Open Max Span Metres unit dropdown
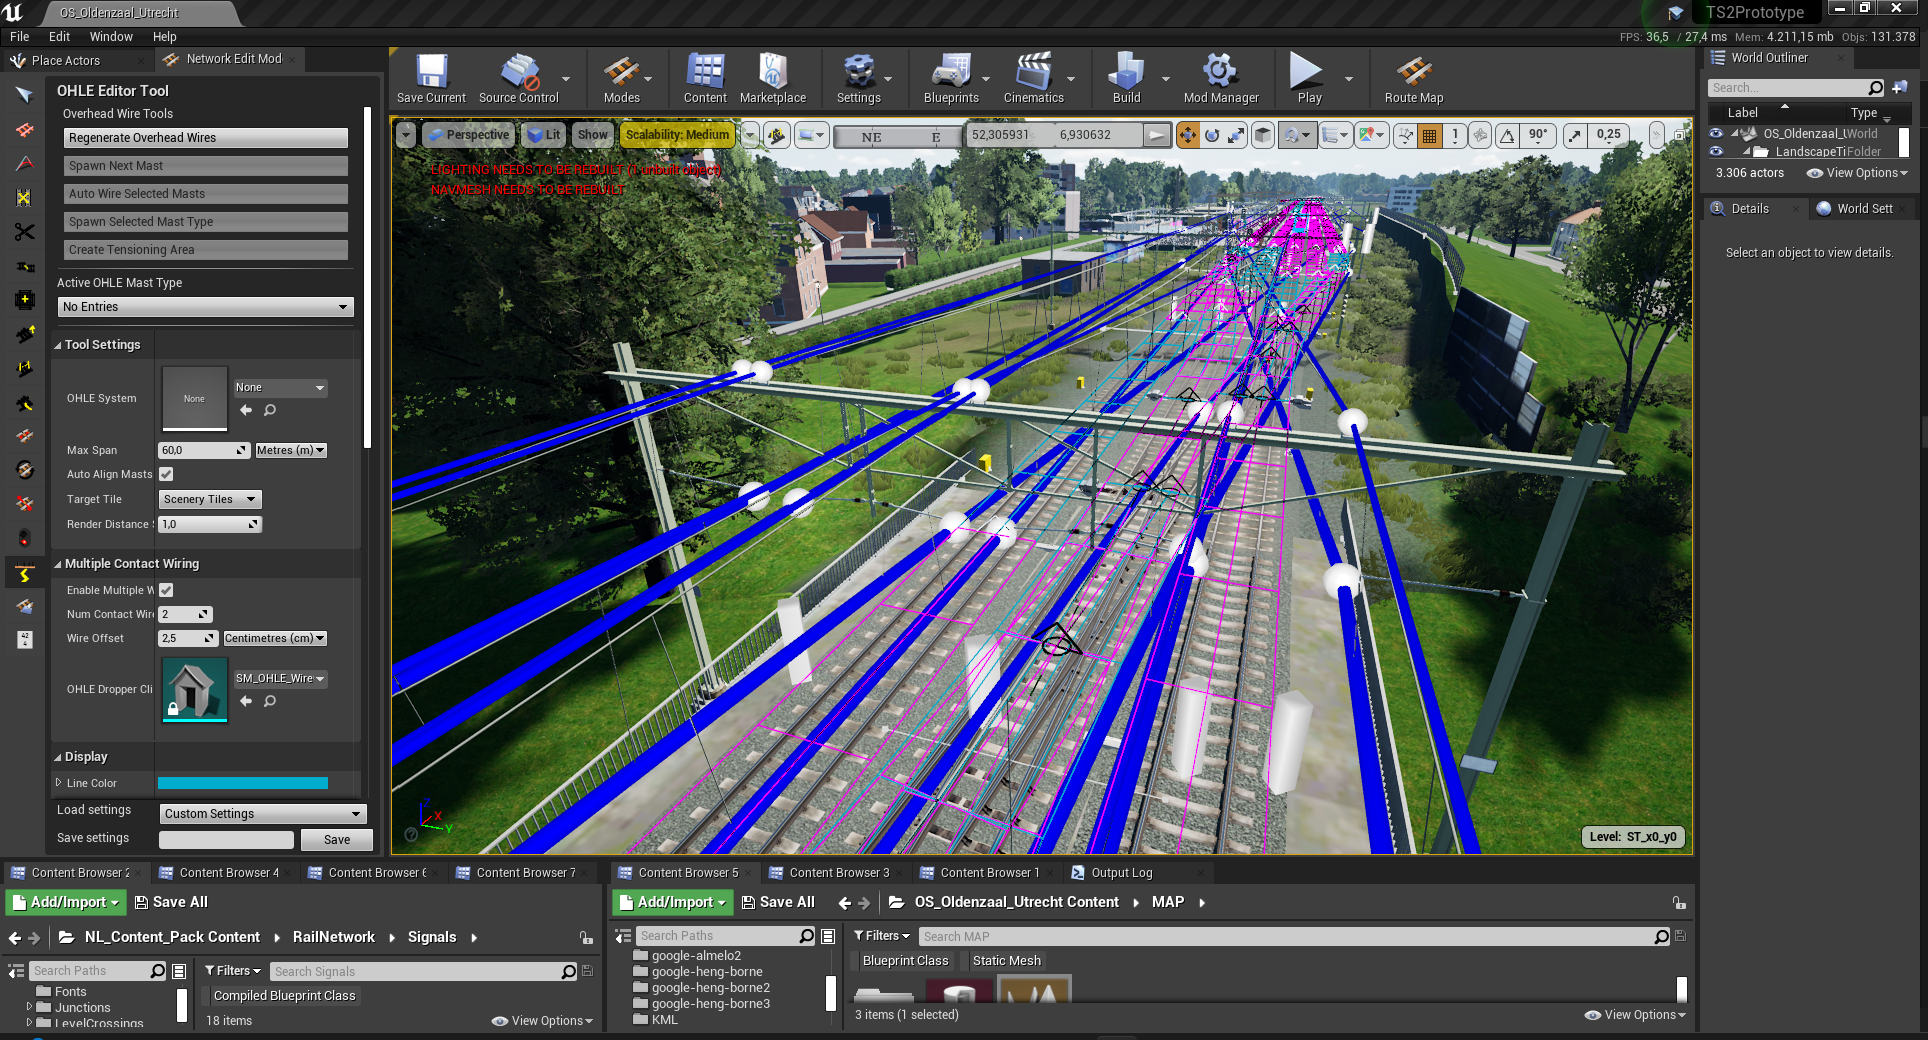Image resolution: width=1928 pixels, height=1040 pixels. pos(291,450)
